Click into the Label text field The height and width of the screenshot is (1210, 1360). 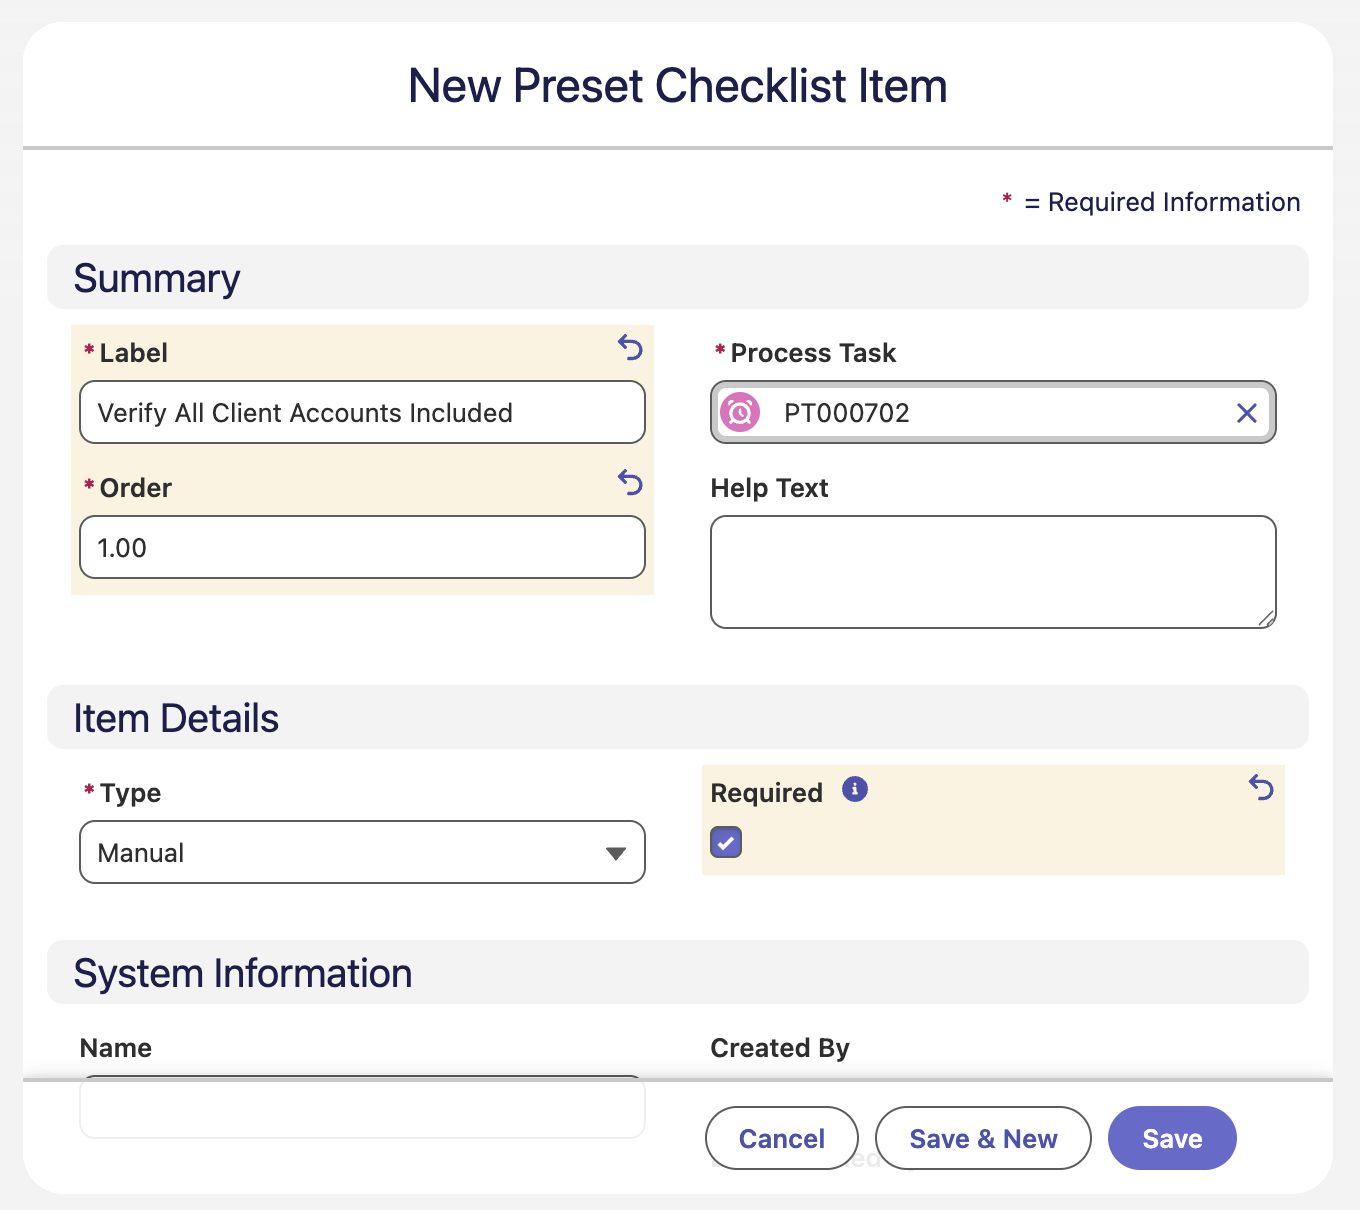[362, 412]
